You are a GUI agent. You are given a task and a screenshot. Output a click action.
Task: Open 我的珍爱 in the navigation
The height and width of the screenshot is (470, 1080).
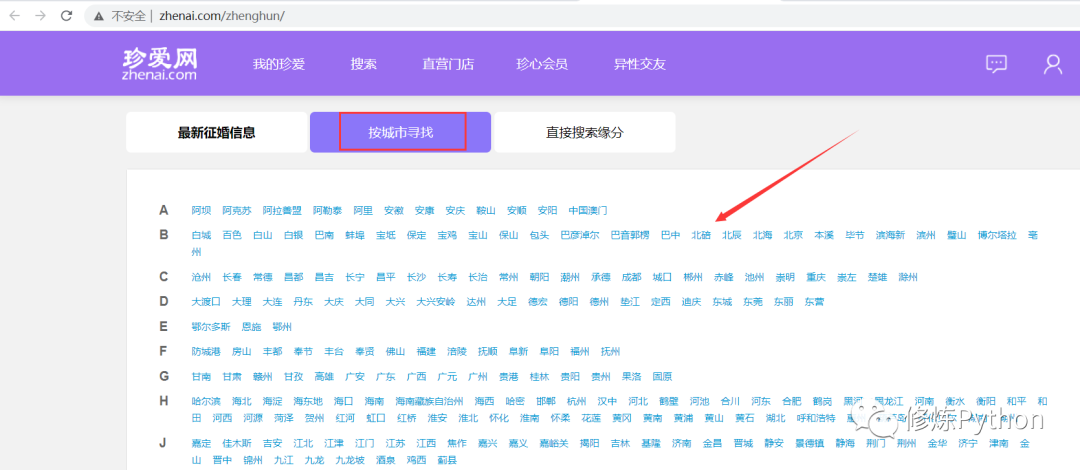pos(278,64)
